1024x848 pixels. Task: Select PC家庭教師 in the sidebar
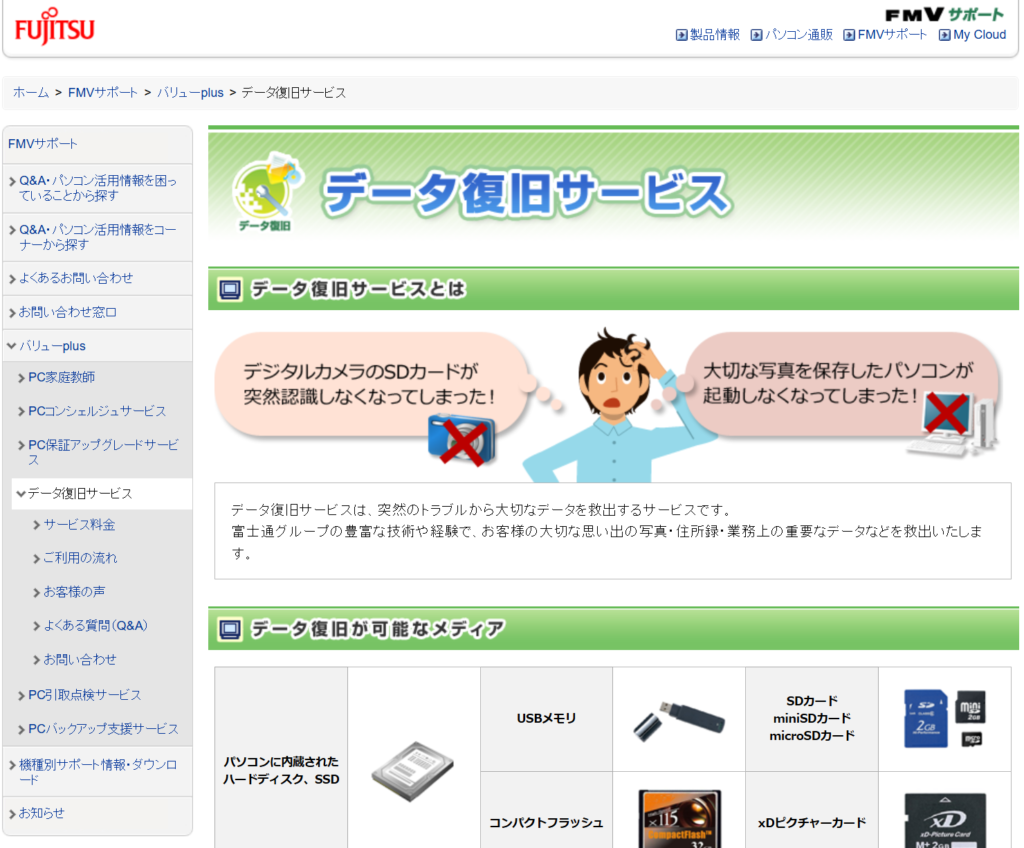(61, 378)
